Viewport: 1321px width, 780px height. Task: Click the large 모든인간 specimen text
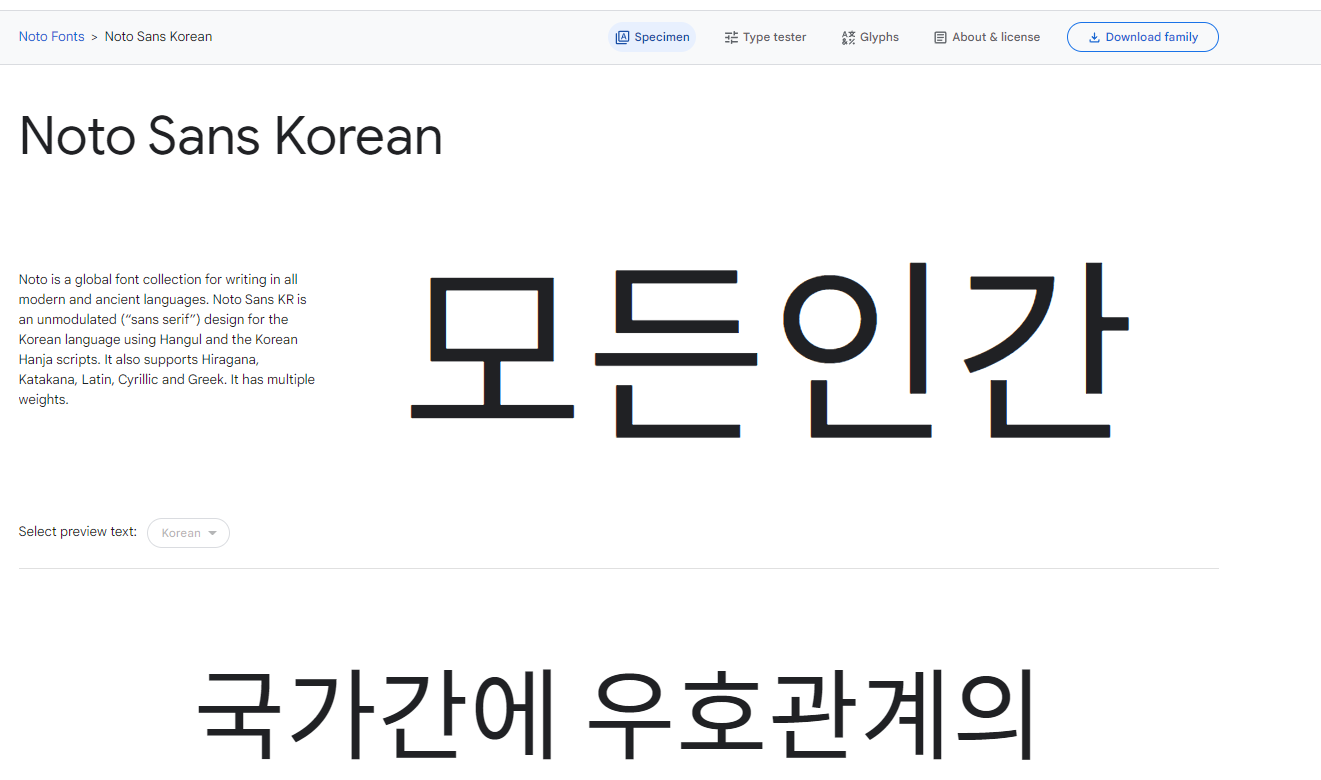770,350
